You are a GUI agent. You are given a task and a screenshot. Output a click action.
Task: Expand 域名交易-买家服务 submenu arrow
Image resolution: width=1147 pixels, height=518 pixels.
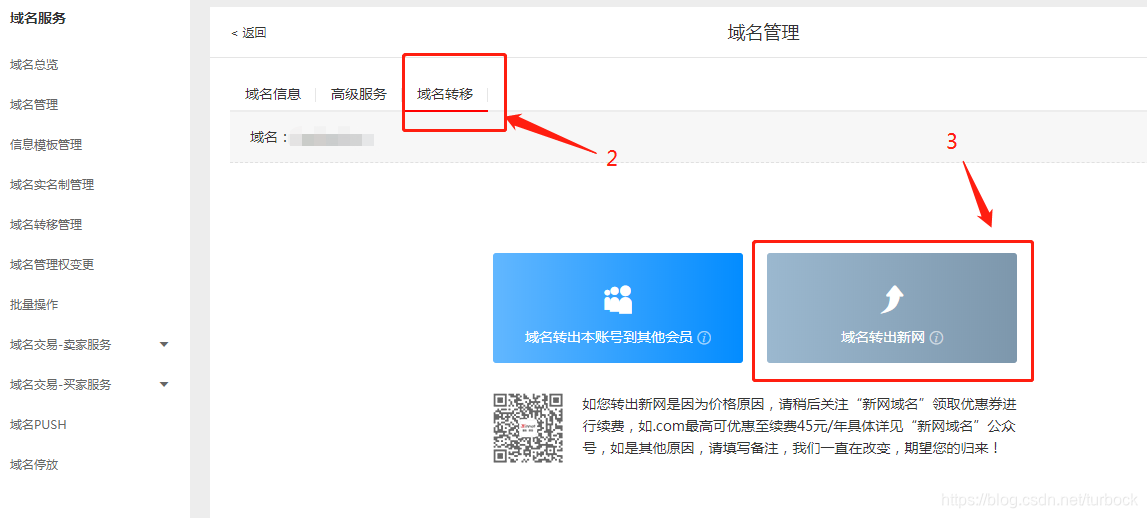164,384
